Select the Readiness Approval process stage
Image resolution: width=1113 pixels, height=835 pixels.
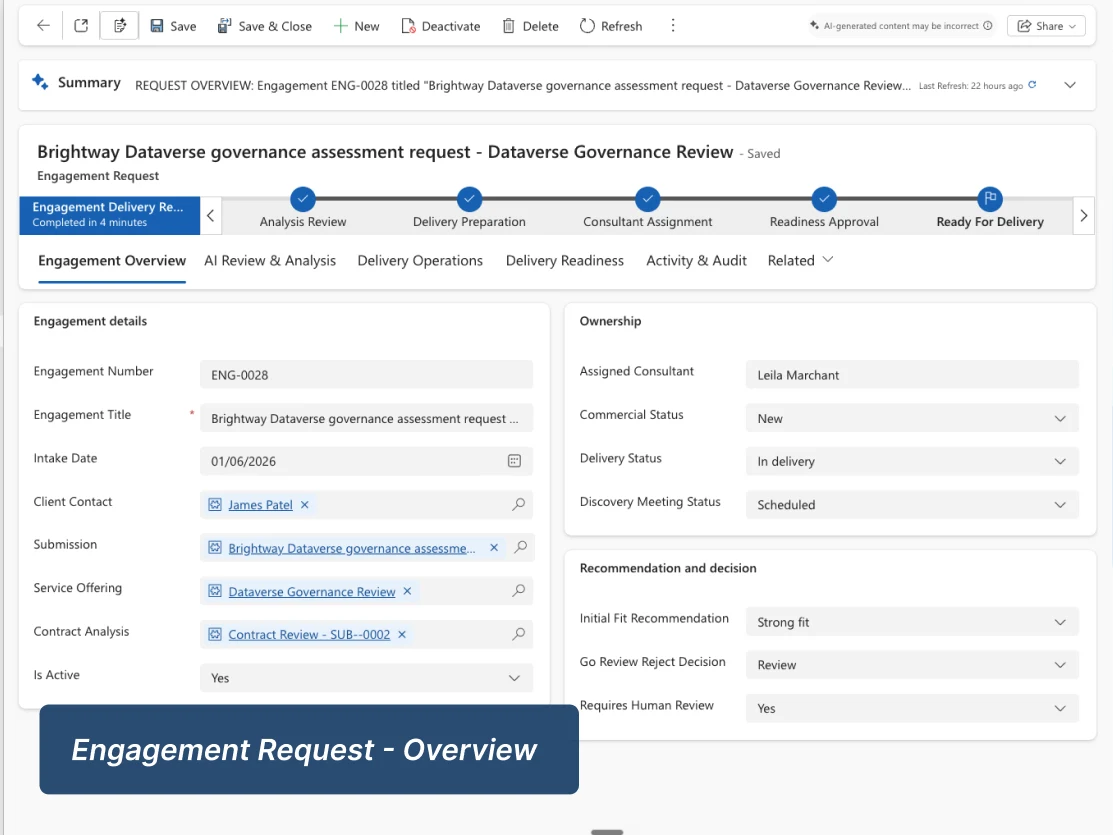pos(823,208)
